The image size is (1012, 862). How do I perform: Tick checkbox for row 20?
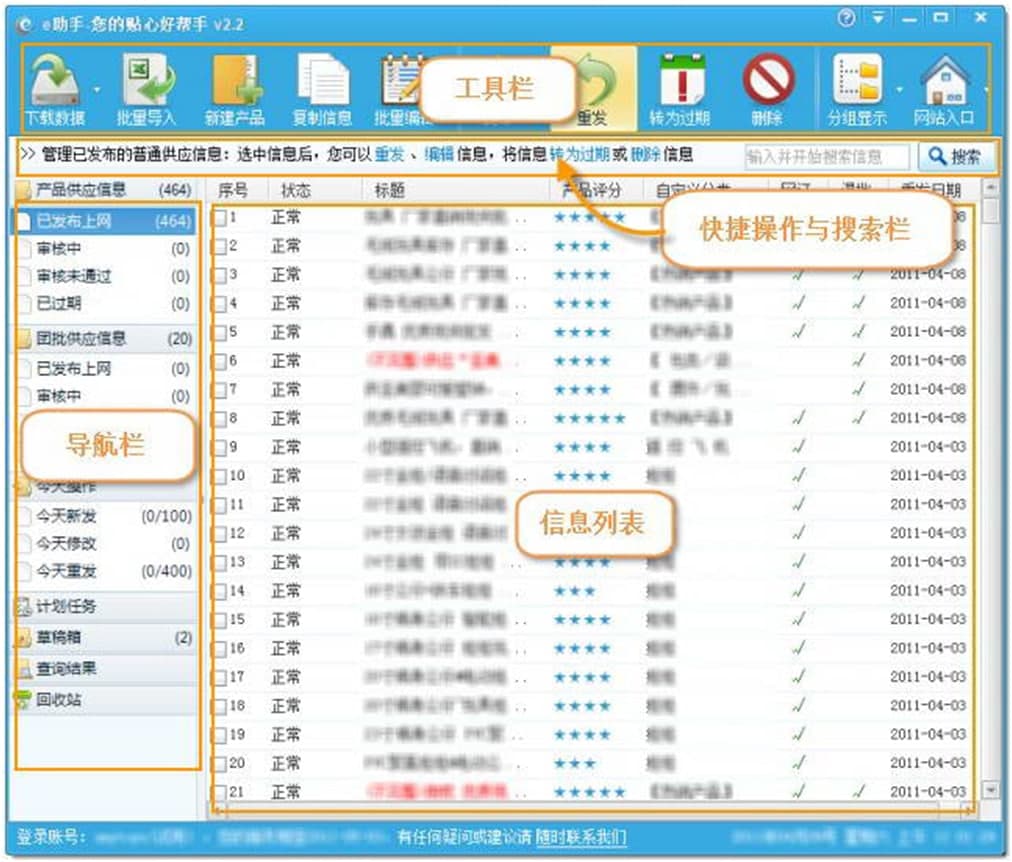(219, 764)
